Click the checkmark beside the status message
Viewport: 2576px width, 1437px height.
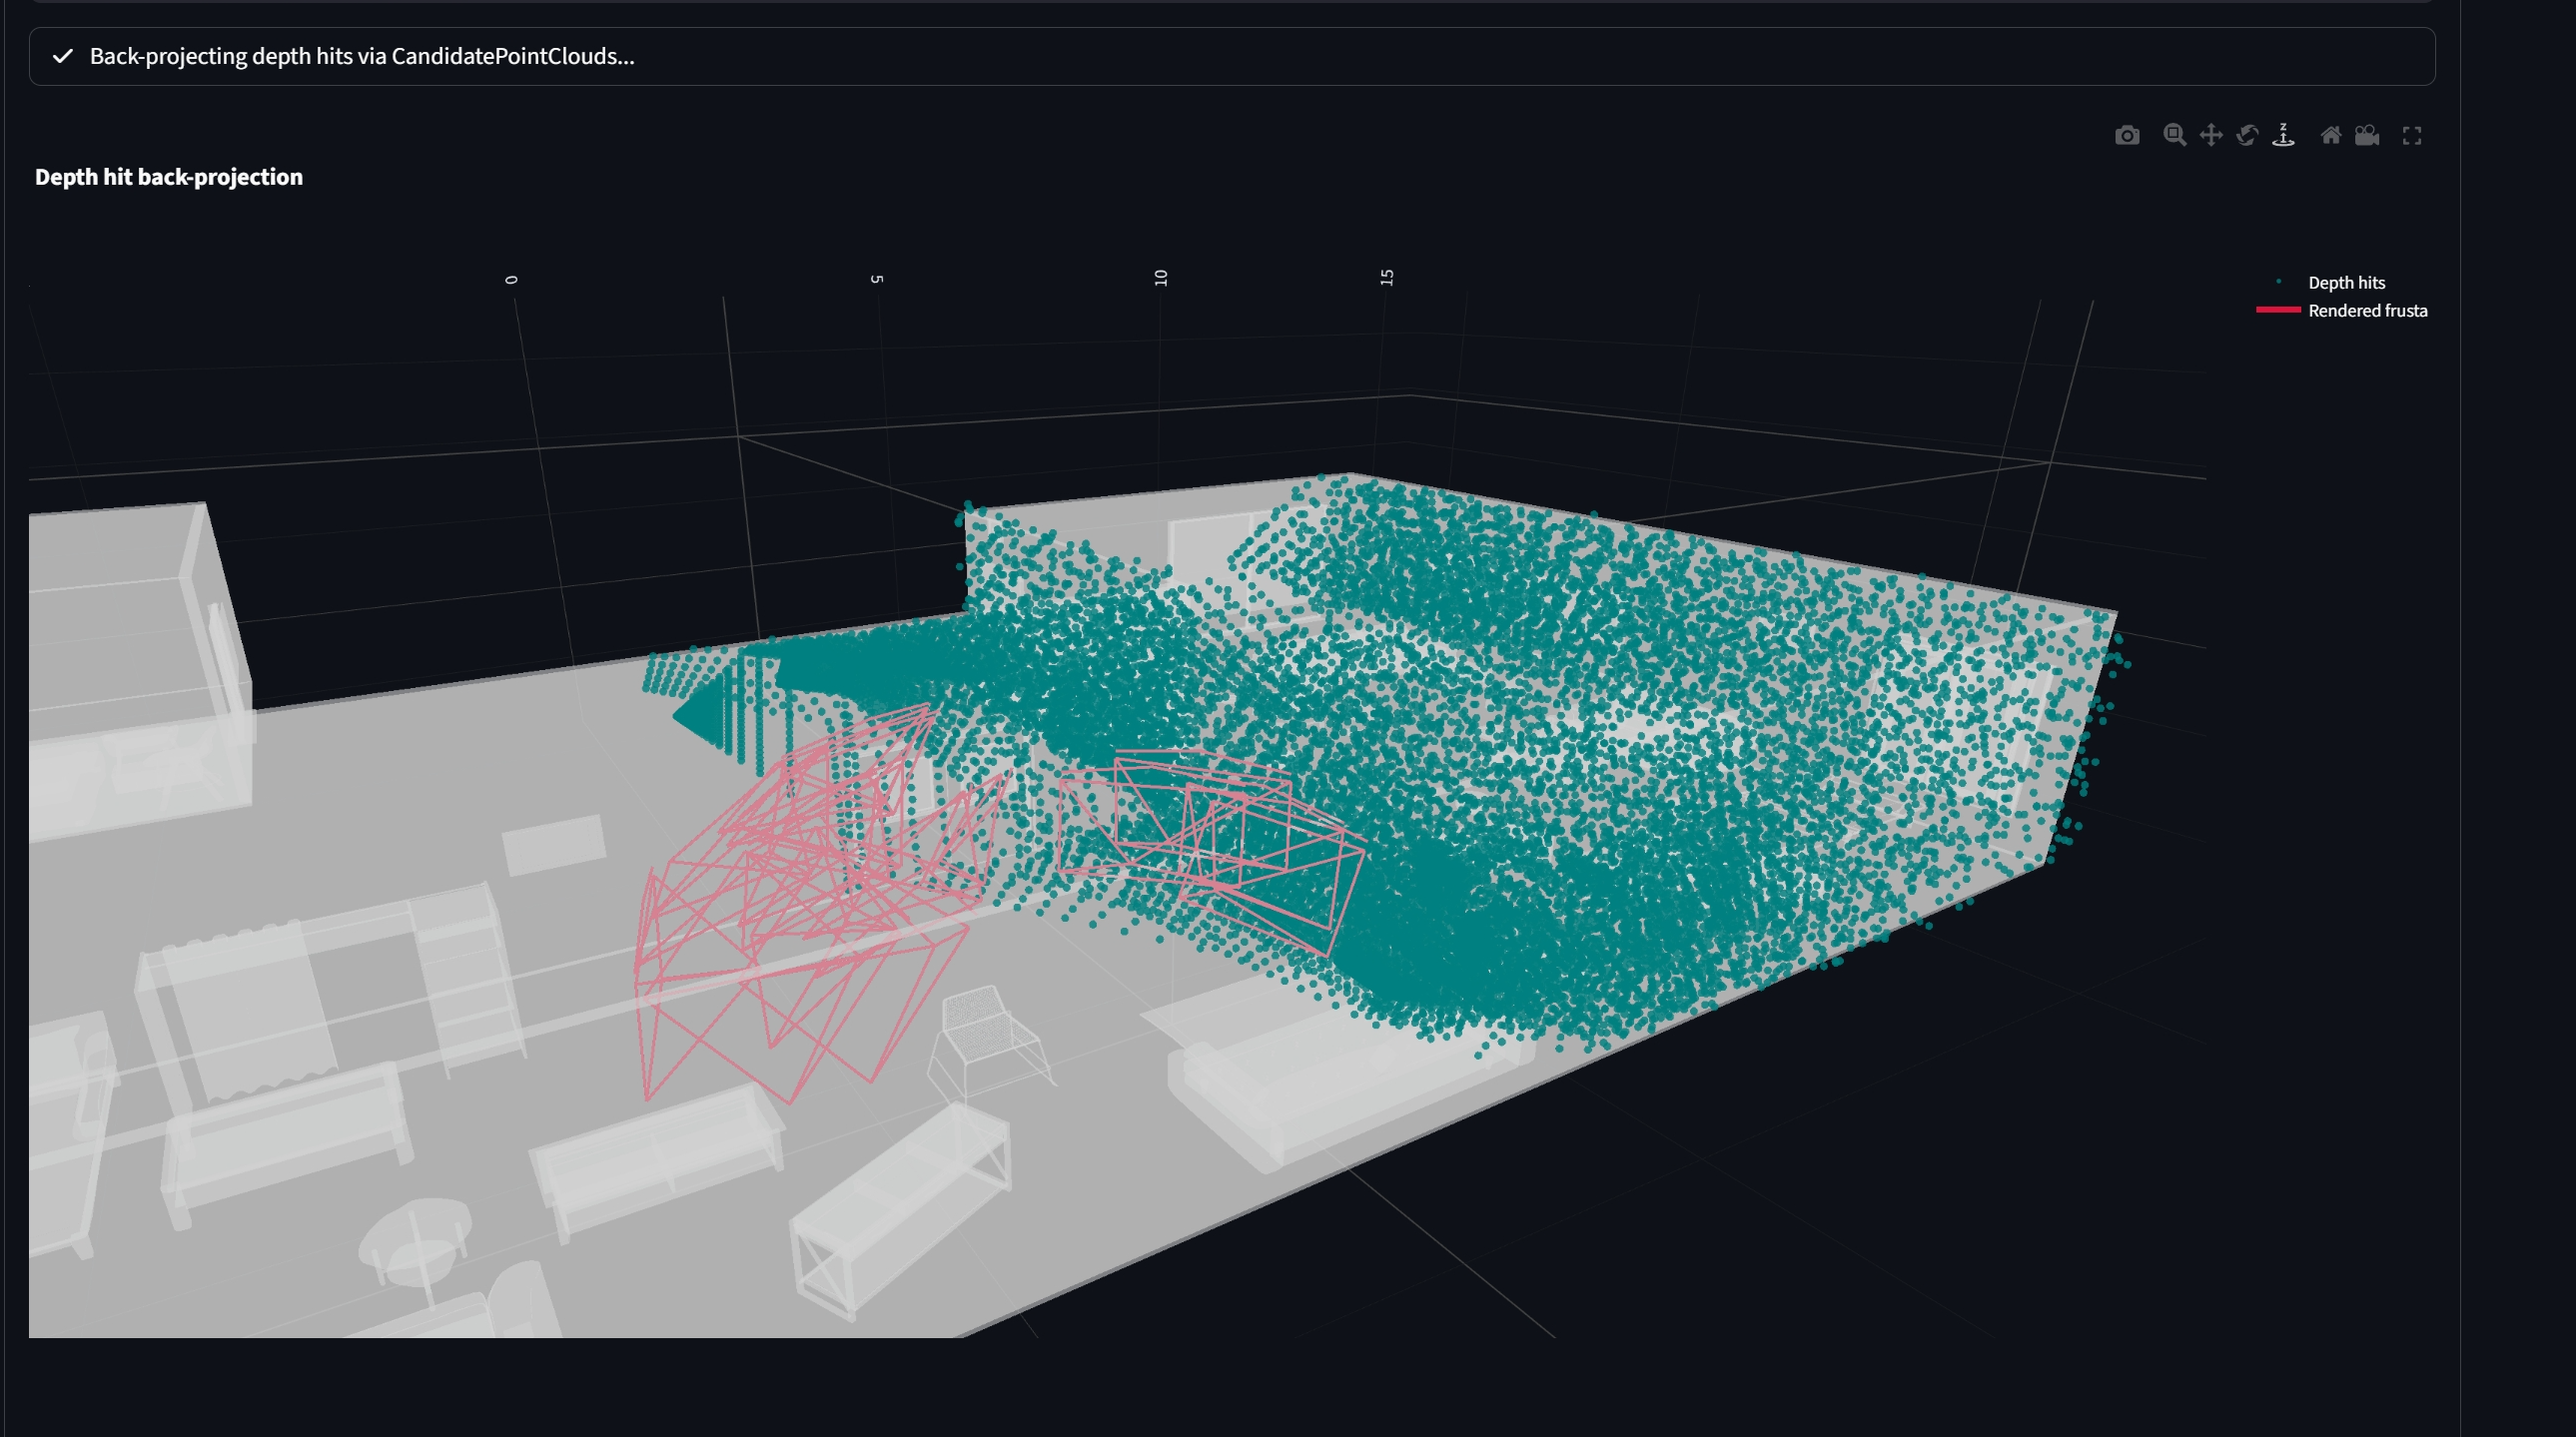pyautogui.click(x=62, y=57)
